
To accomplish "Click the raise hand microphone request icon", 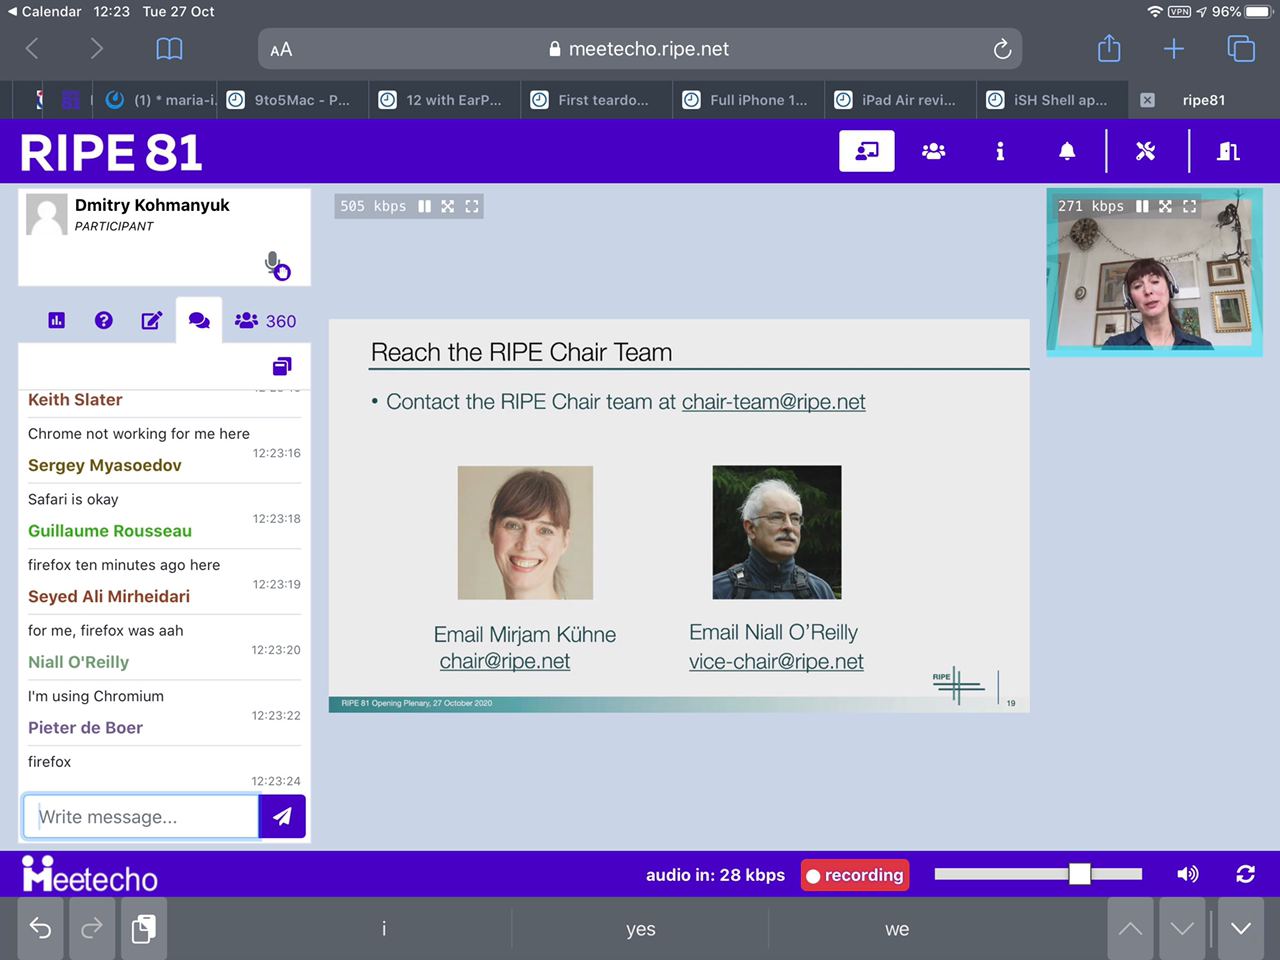I will [x=277, y=265].
